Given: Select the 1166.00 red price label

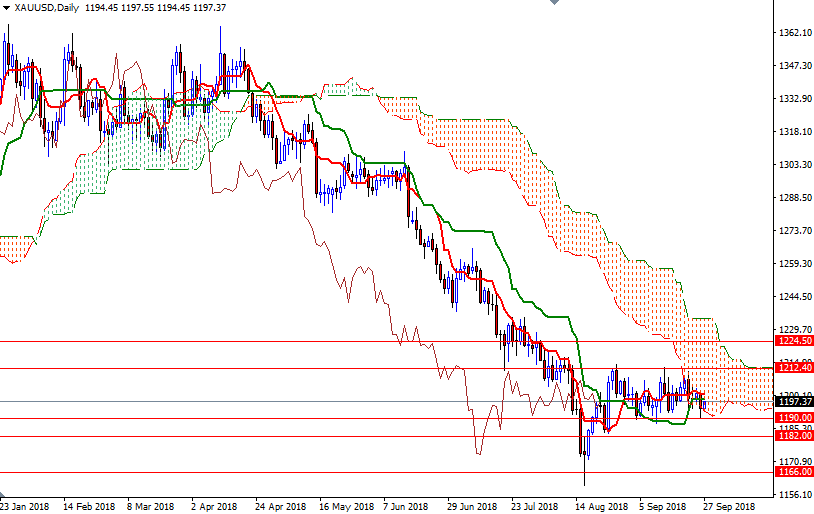Looking at the screenshot, I should pos(794,472).
